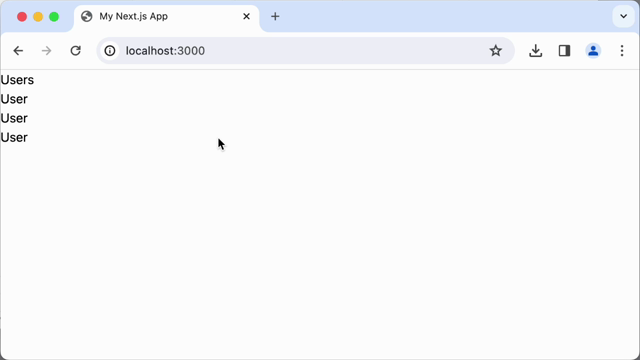The height and width of the screenshot is (360, 640).
Task: Click the third User entry
Action: click(14, 138)
